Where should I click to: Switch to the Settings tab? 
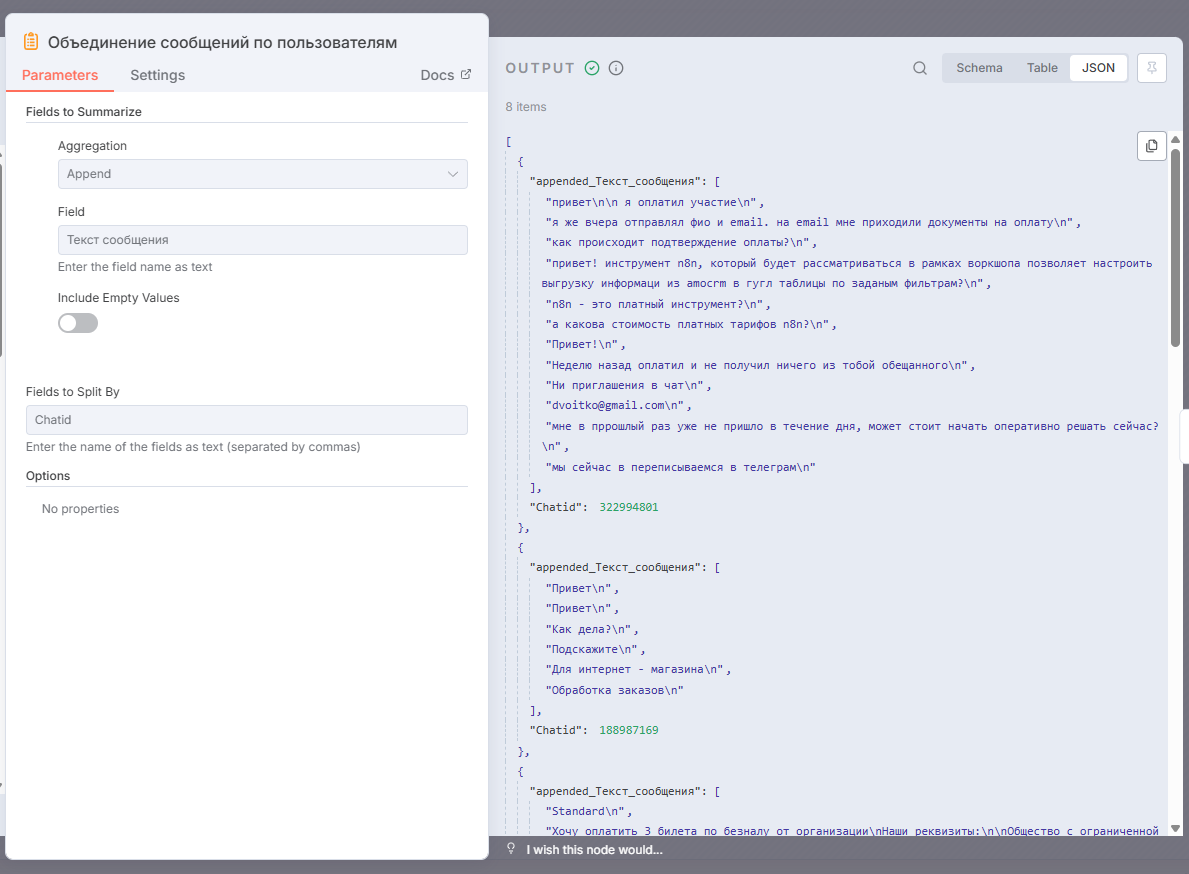[157, 75]
